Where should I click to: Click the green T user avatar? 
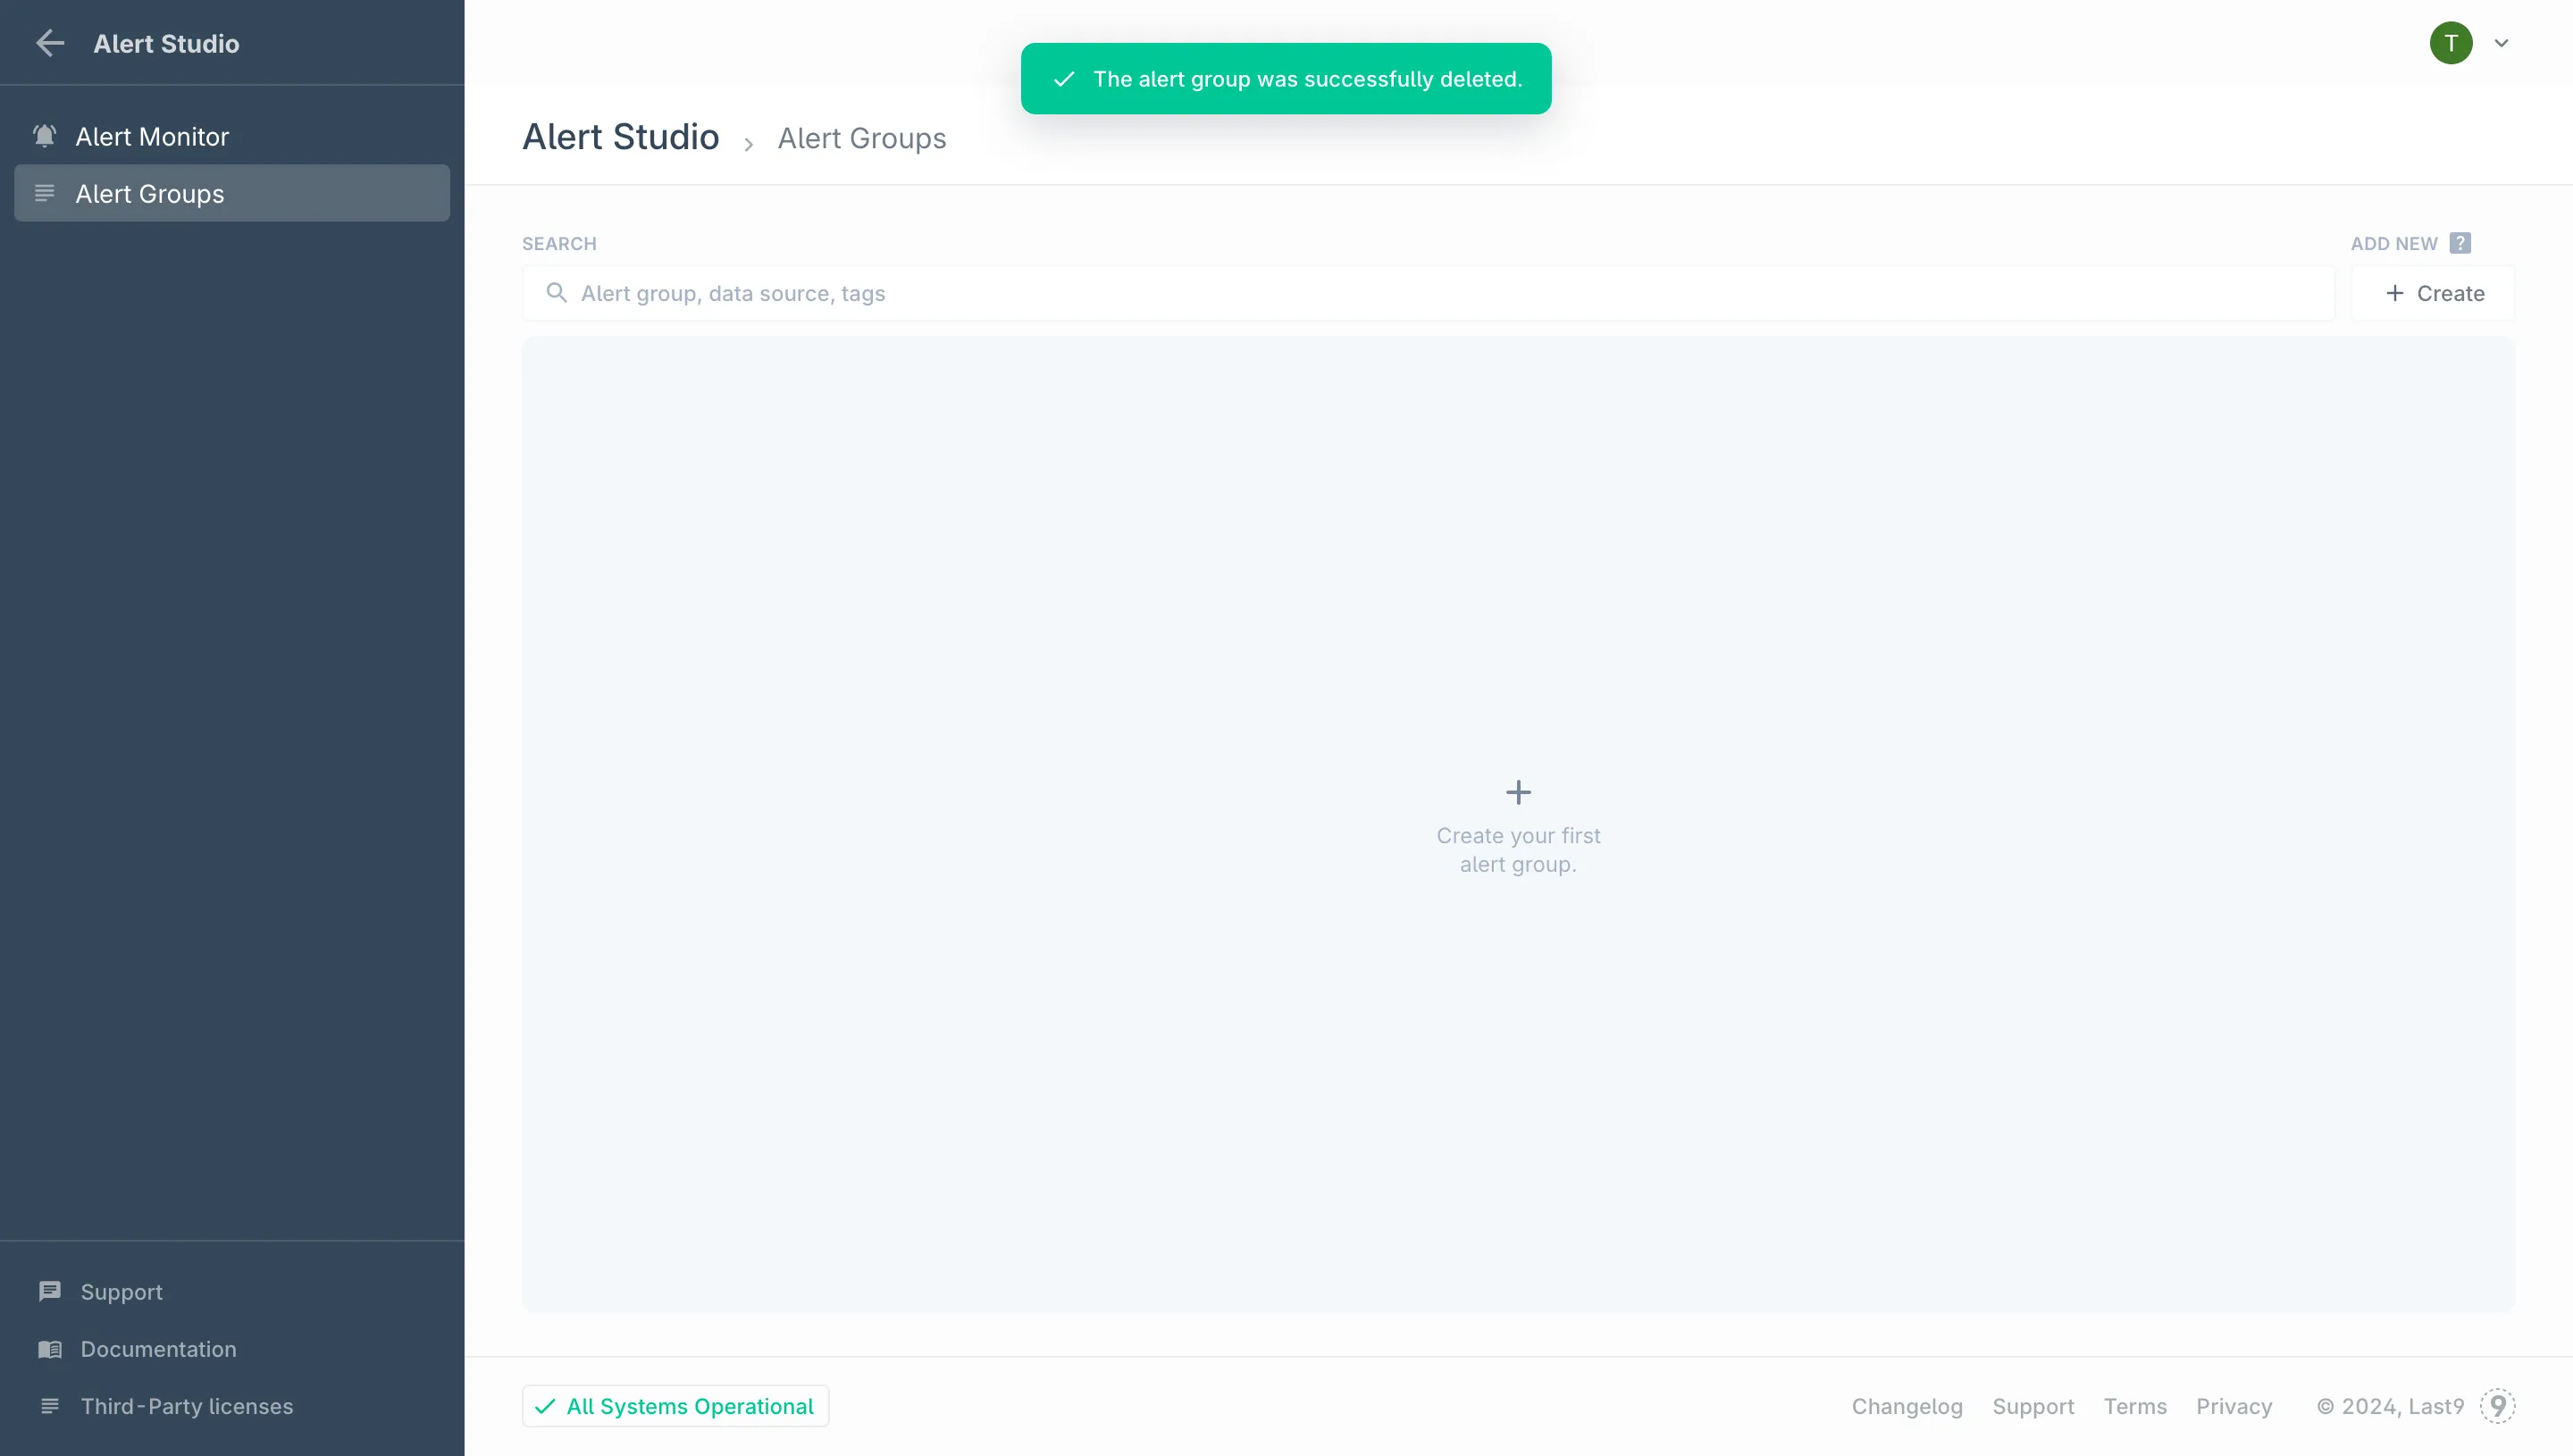click(2450, 43)
